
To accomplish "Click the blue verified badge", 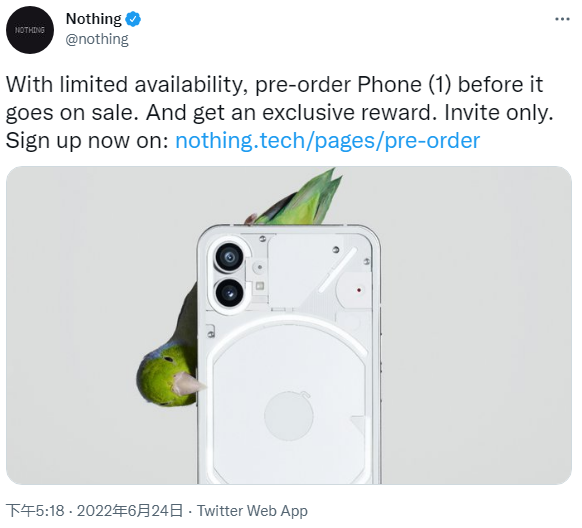I will (133, 19).
